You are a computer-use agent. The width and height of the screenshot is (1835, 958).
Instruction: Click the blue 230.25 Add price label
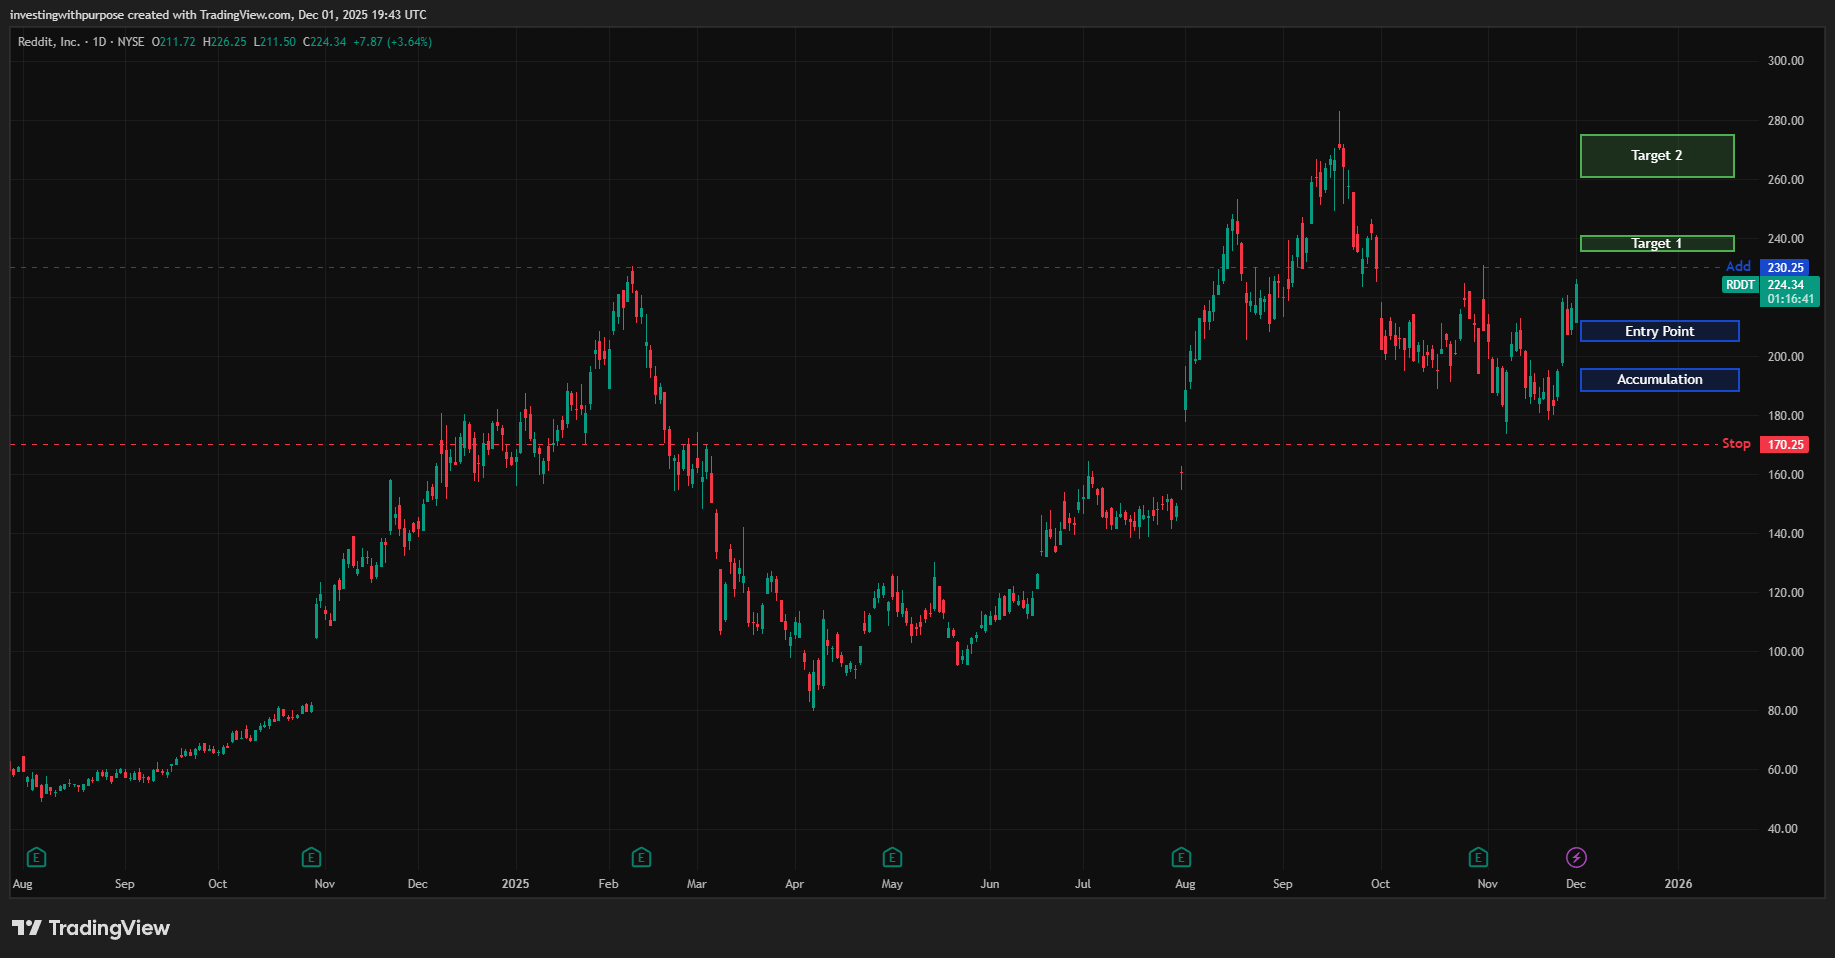pyautogui.click(x=1785, y=268)
